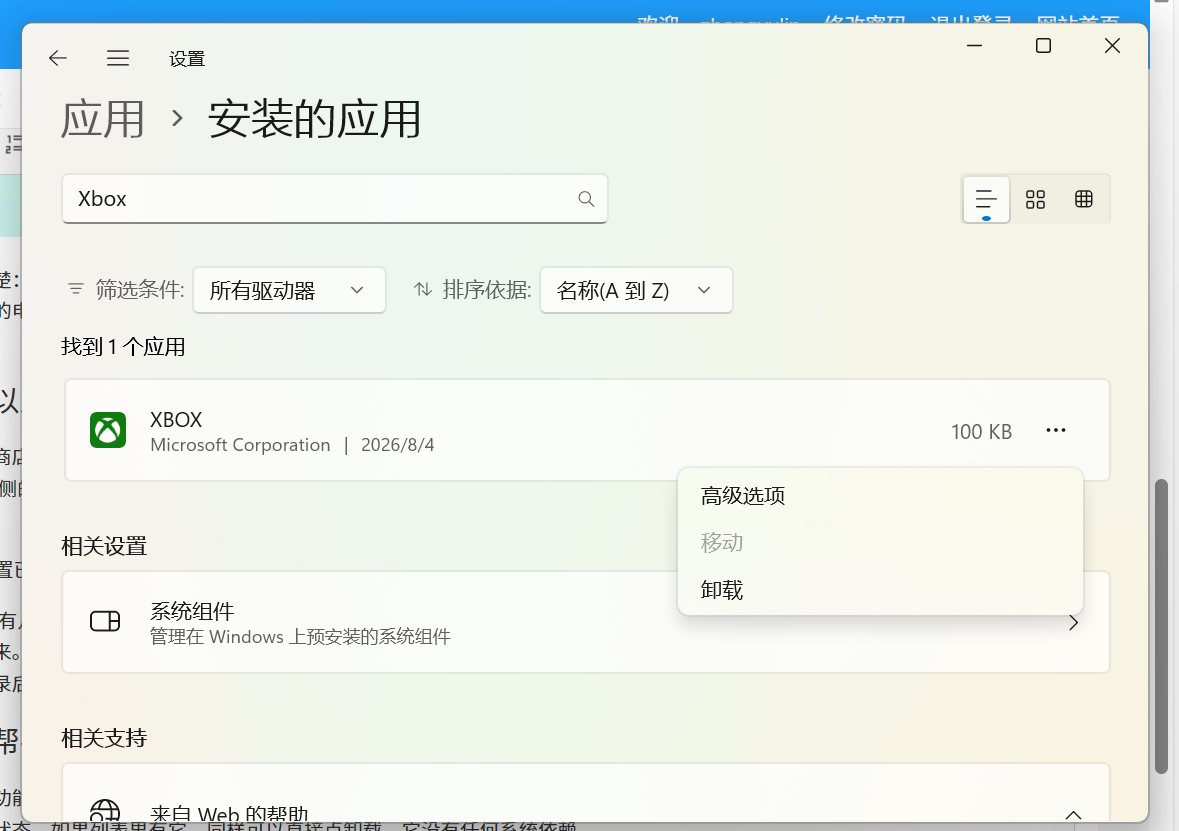Click the XBOX app name text
This screenshot has height=831, width=1179.
(x=176, y=420)
